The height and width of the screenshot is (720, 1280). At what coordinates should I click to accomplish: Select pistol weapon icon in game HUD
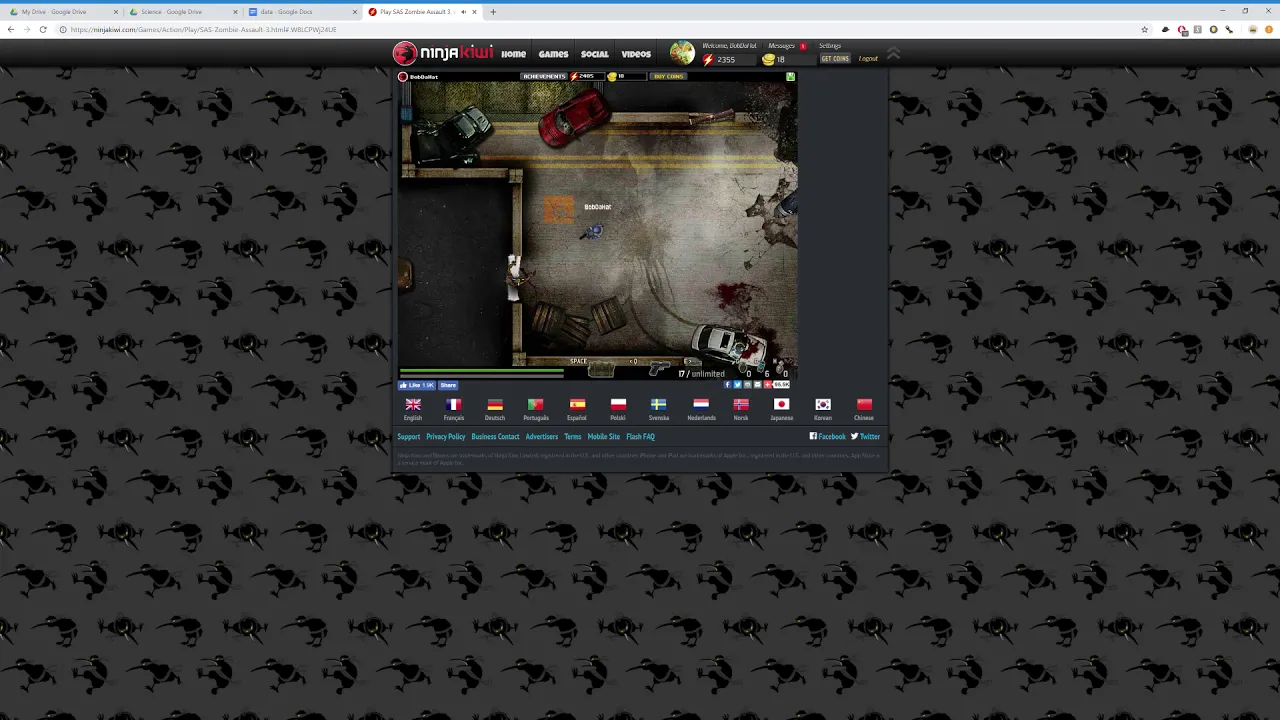659,369
